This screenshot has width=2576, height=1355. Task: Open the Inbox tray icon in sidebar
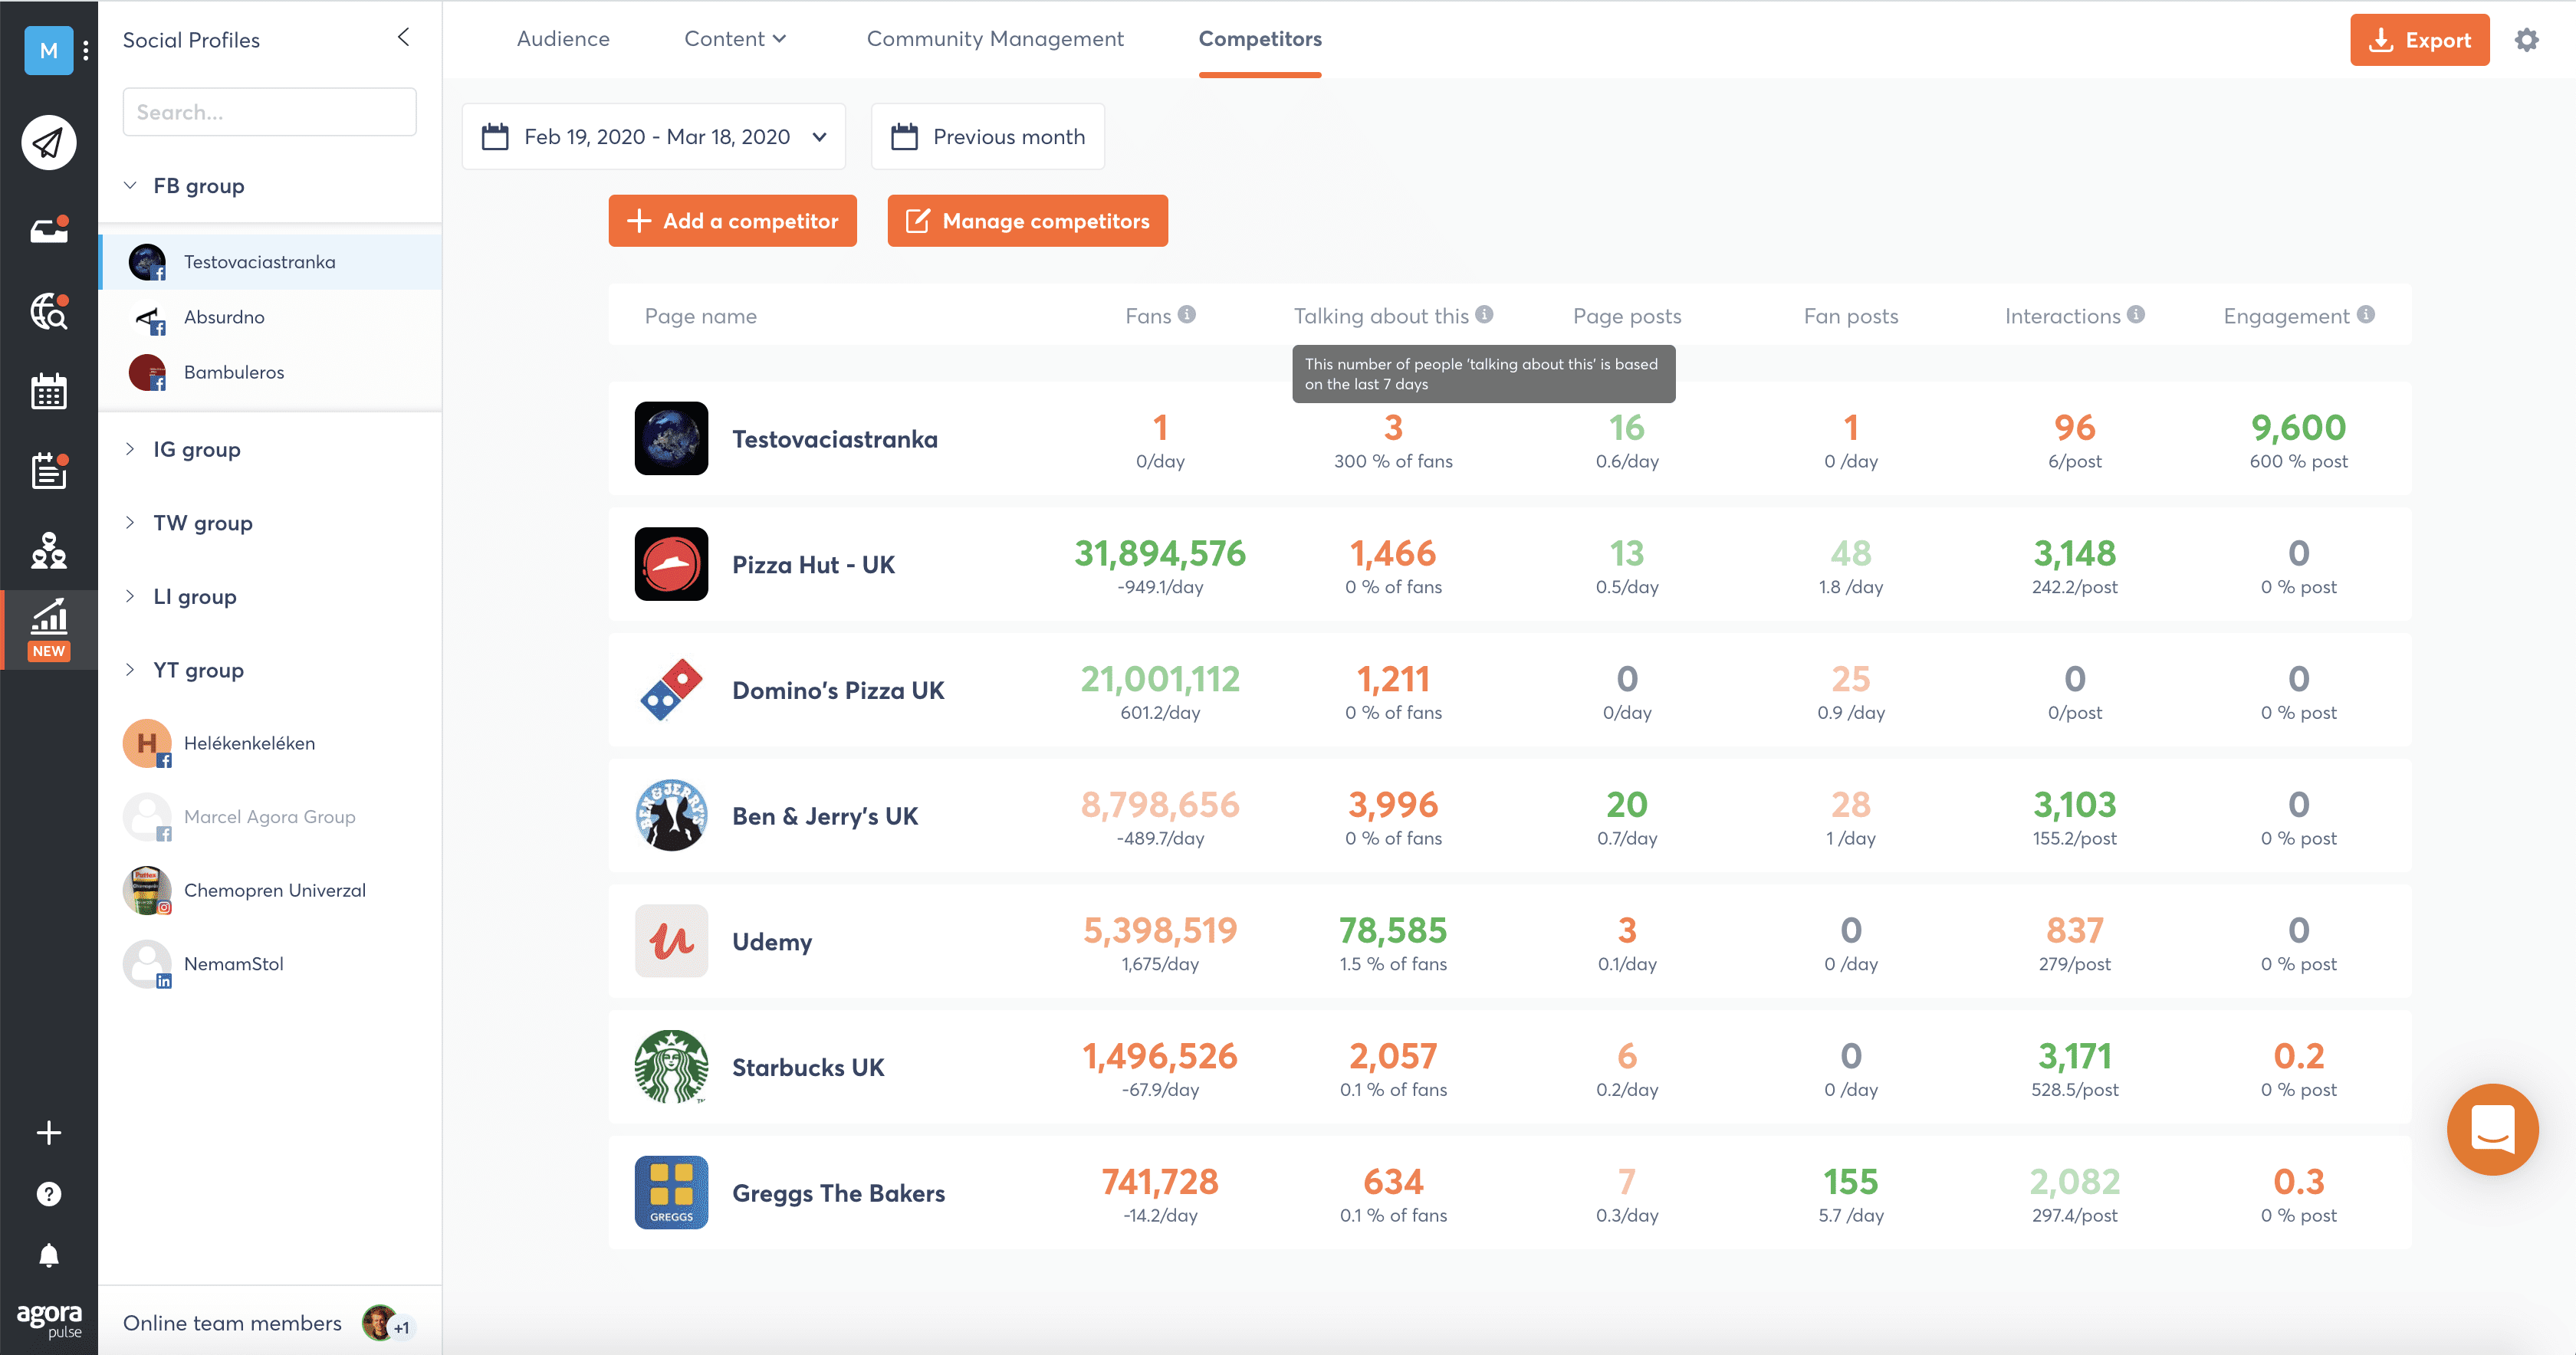pos(48,230)
